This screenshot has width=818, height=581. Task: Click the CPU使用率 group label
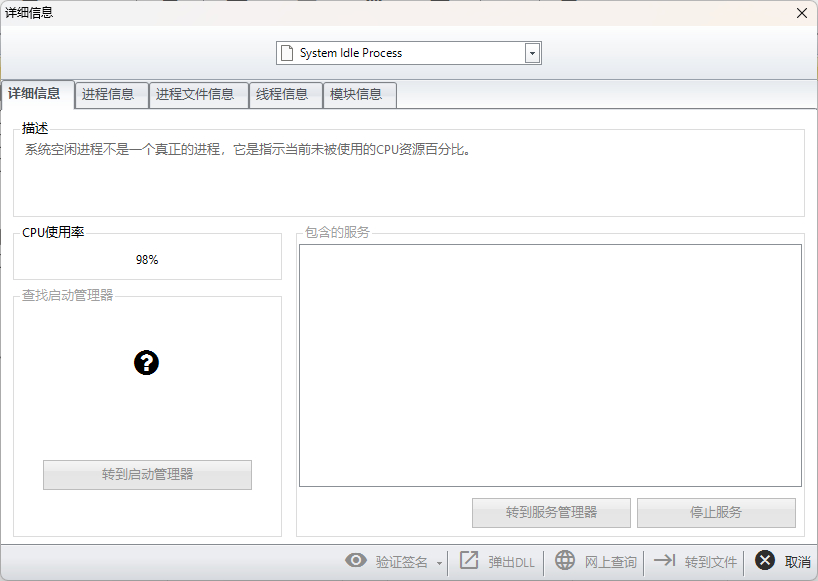pos(53,233)
